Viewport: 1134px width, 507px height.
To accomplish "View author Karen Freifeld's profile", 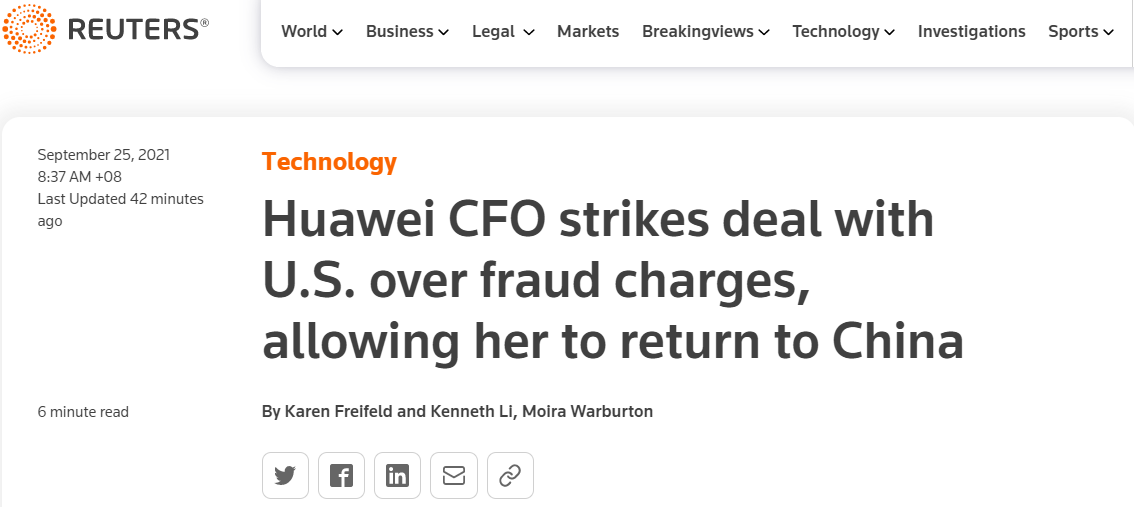I will coord(341,412).
